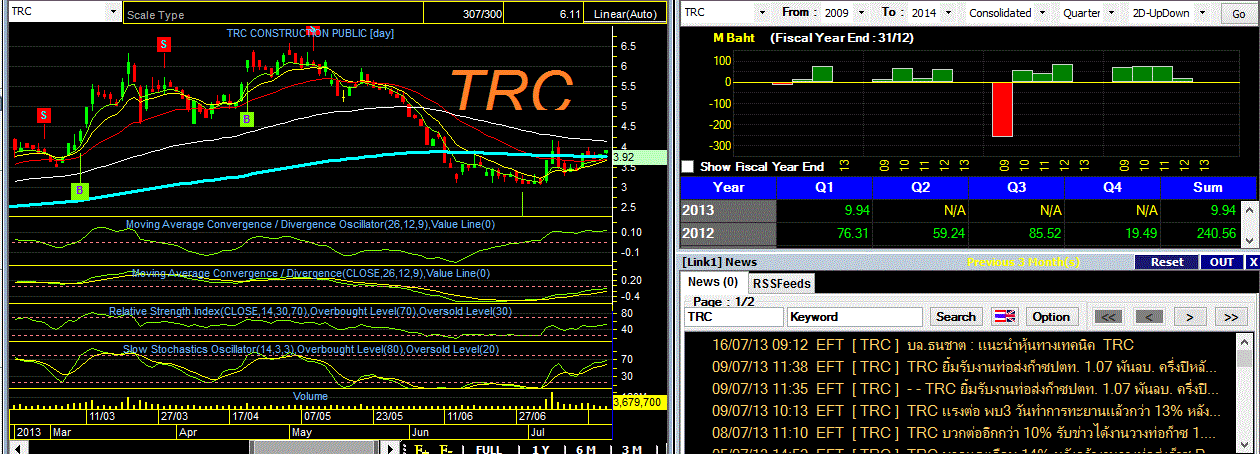The width and height of the screenshot is (1260, 454).
Task: Click the 85.52 Q3 2012 cell
Action: coord(1016,234)
